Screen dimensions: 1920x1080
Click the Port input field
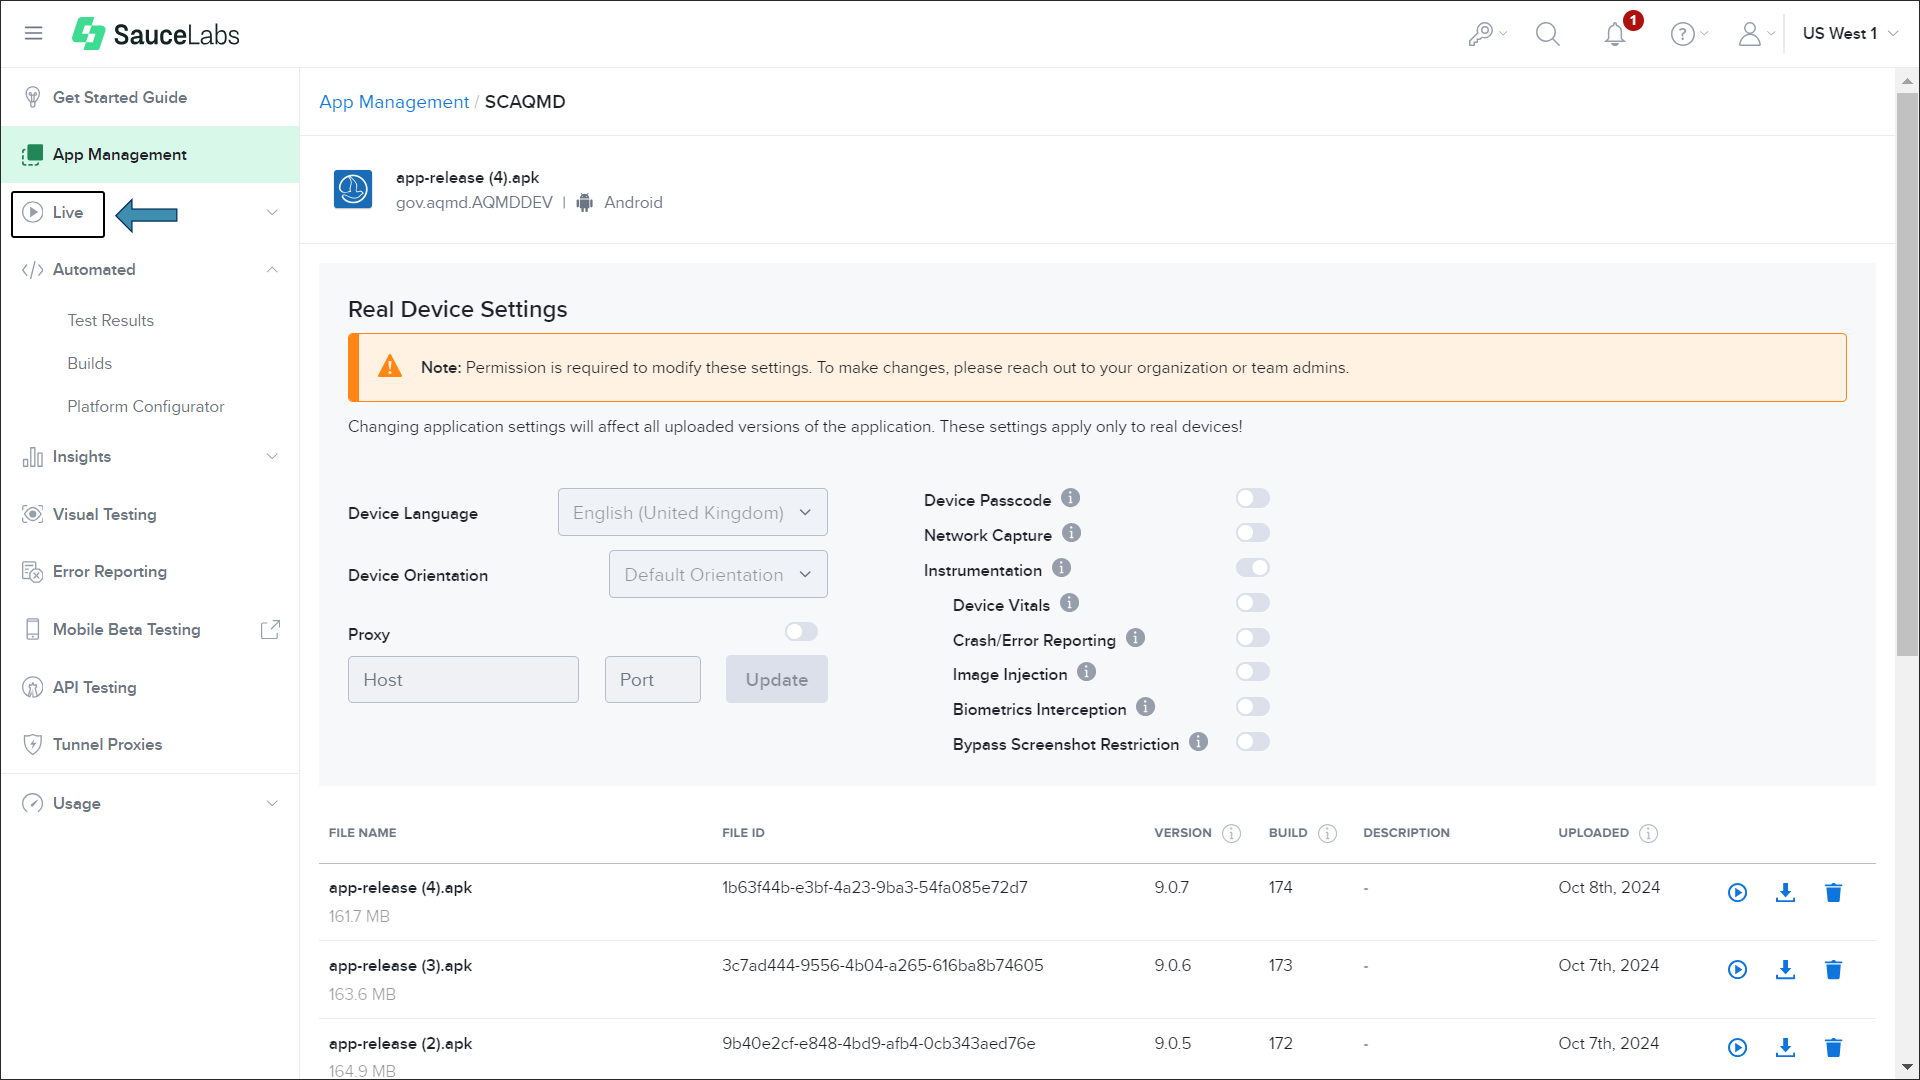coord(652,679)
